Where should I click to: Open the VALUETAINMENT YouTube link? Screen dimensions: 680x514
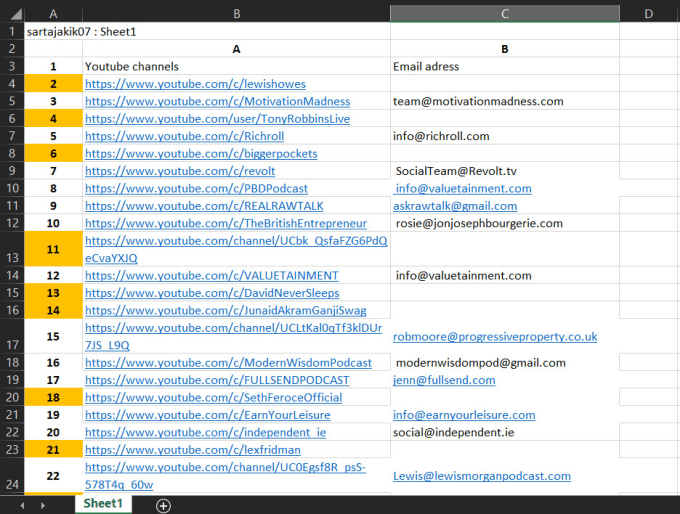212,276
